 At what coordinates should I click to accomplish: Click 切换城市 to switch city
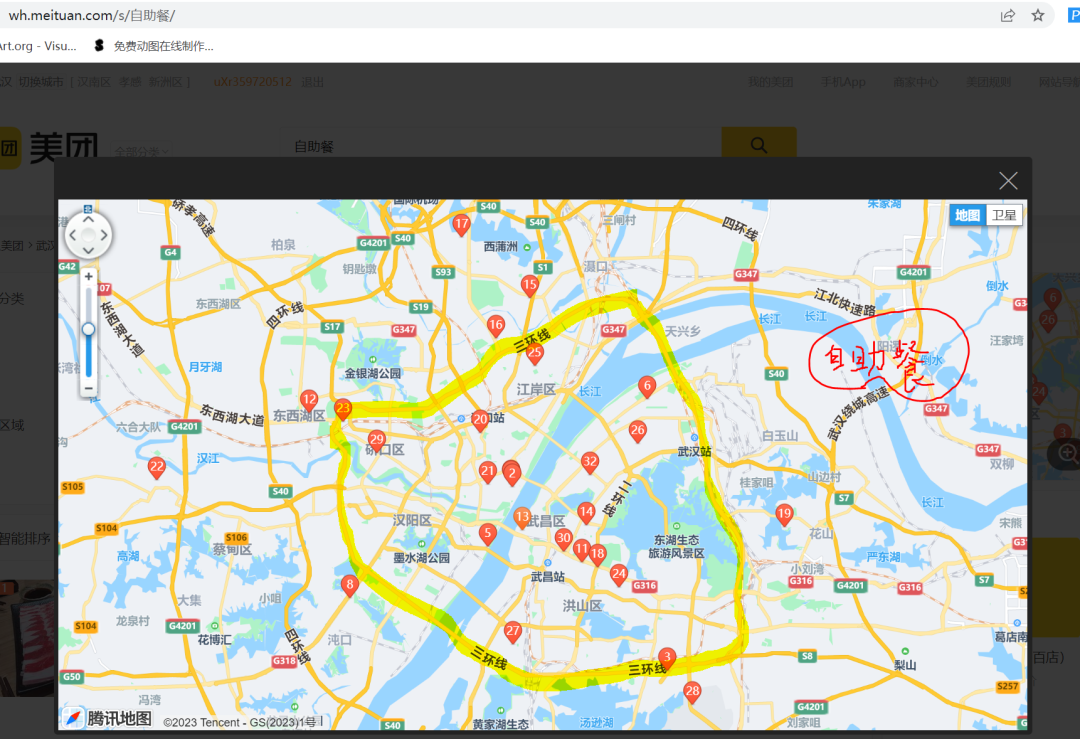click(x=41, y=82)
